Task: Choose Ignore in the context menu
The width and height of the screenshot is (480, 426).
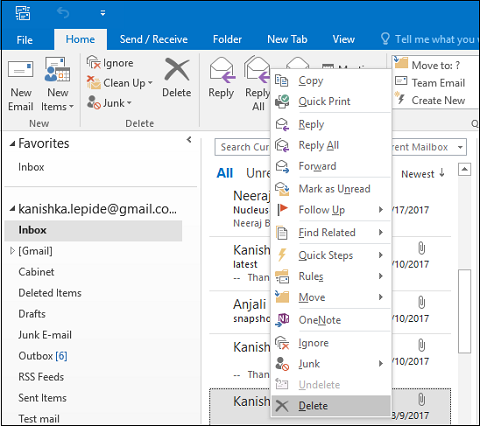Action: click(x=331, y=343)
